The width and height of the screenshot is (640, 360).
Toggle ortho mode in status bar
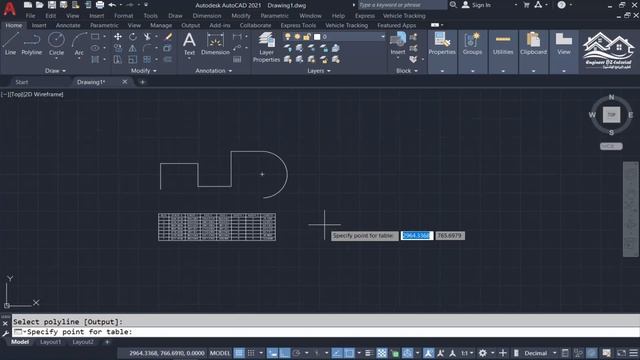click(284, 353)
